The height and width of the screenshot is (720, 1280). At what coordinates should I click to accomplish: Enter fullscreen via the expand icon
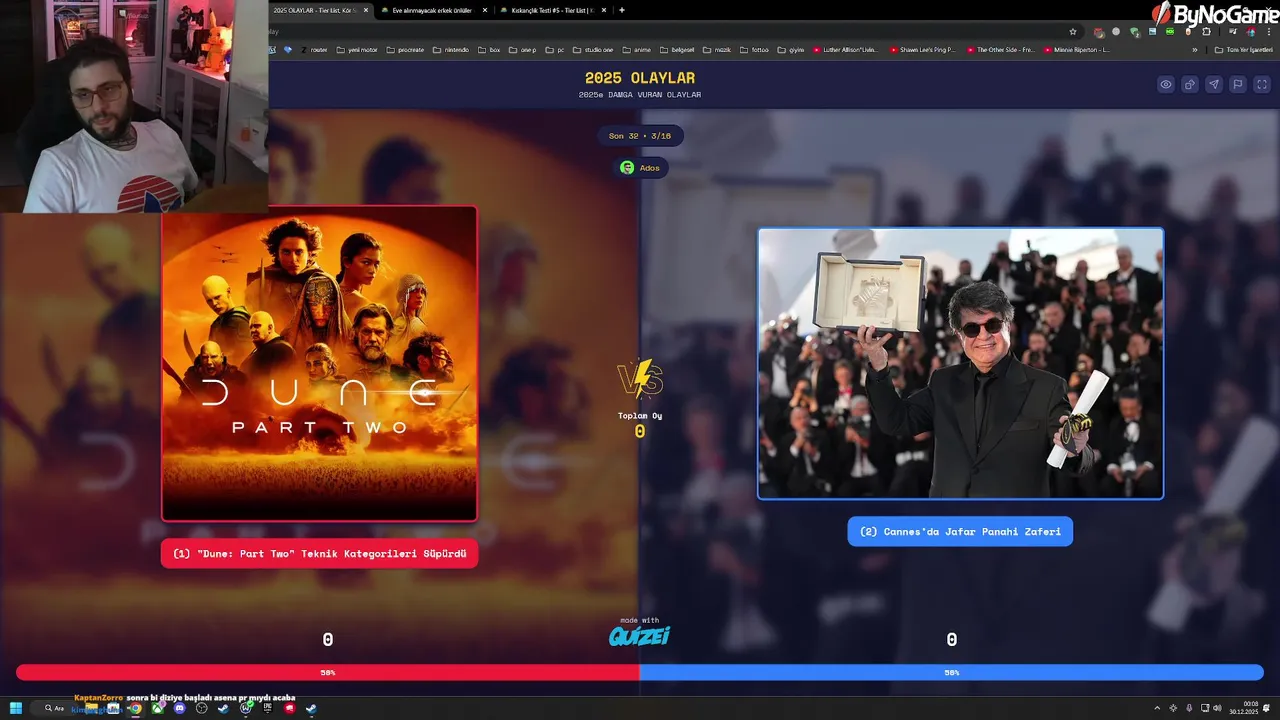point(1262,85)
